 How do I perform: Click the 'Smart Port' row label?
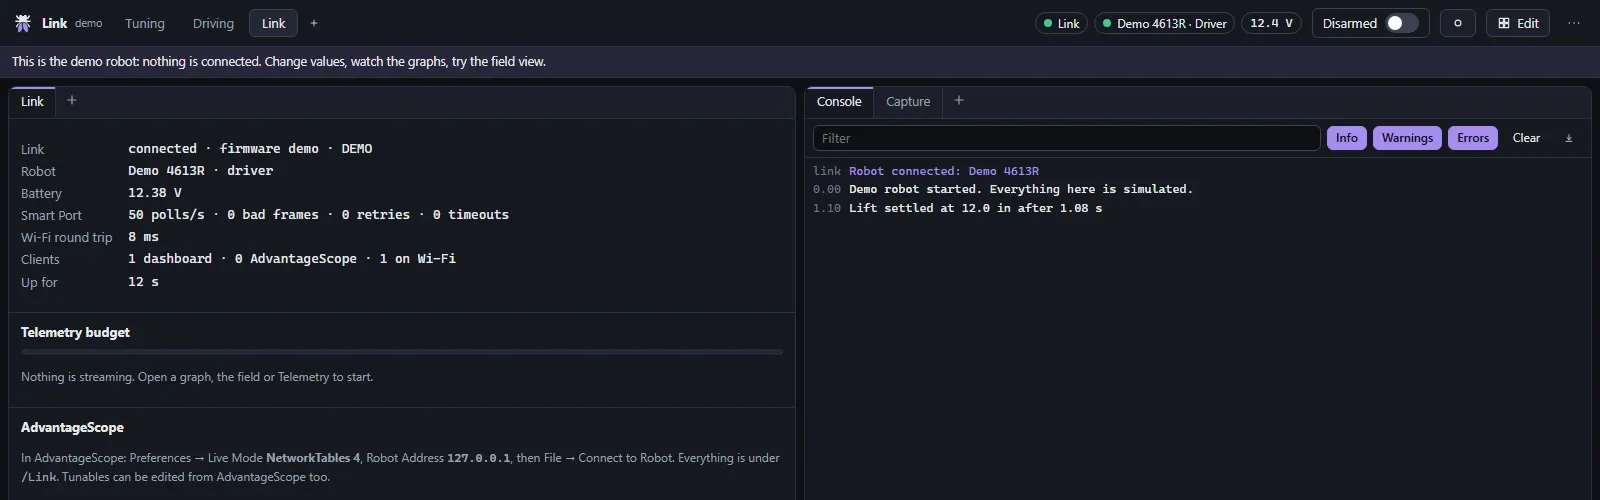(51, 215)
